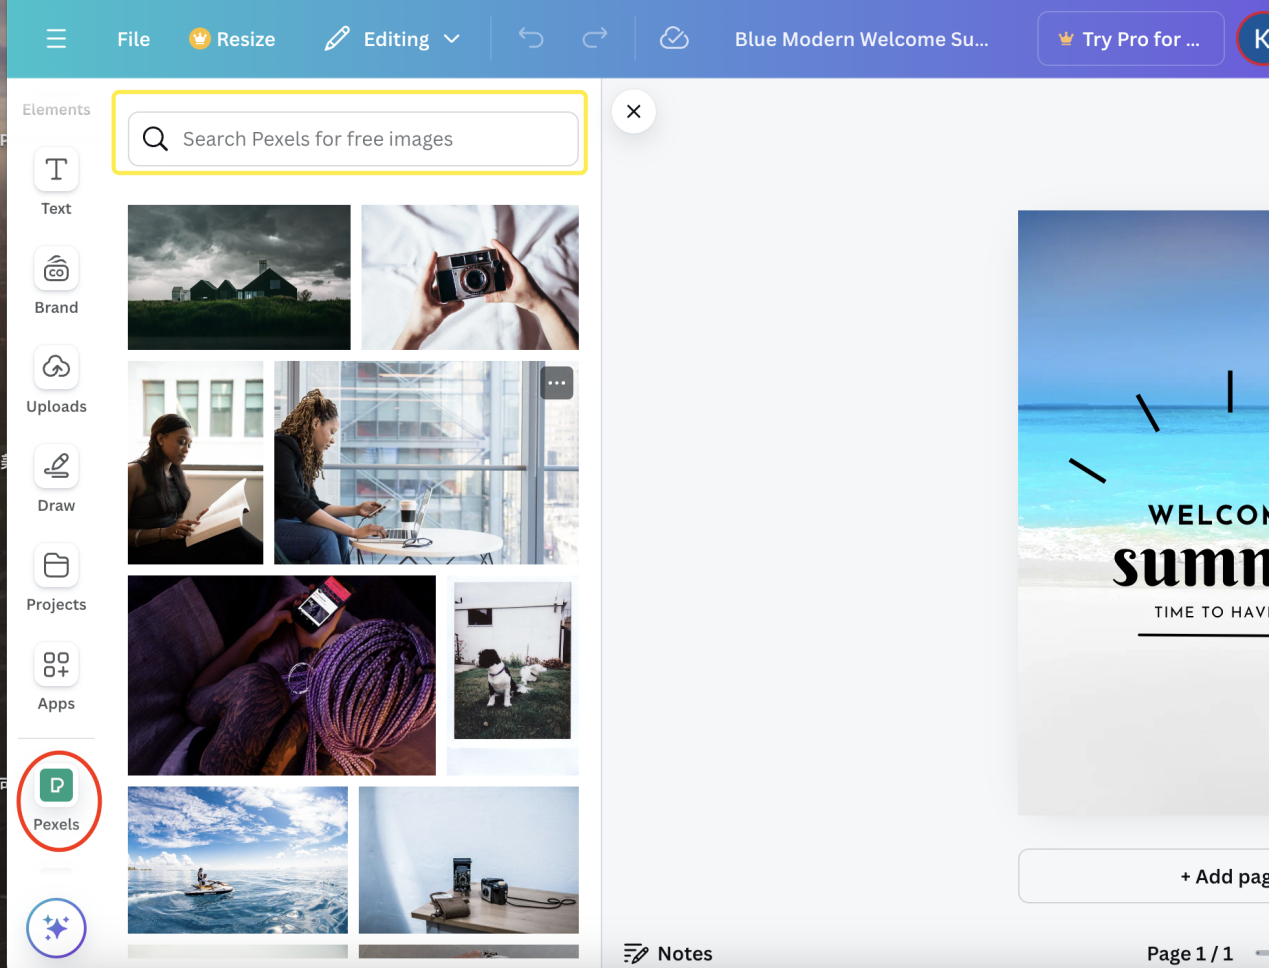The height and width of the screenshot is (968, 1269).
Task: Select the WELCOME text on canvas
Action: click(x=1208, y=515)
